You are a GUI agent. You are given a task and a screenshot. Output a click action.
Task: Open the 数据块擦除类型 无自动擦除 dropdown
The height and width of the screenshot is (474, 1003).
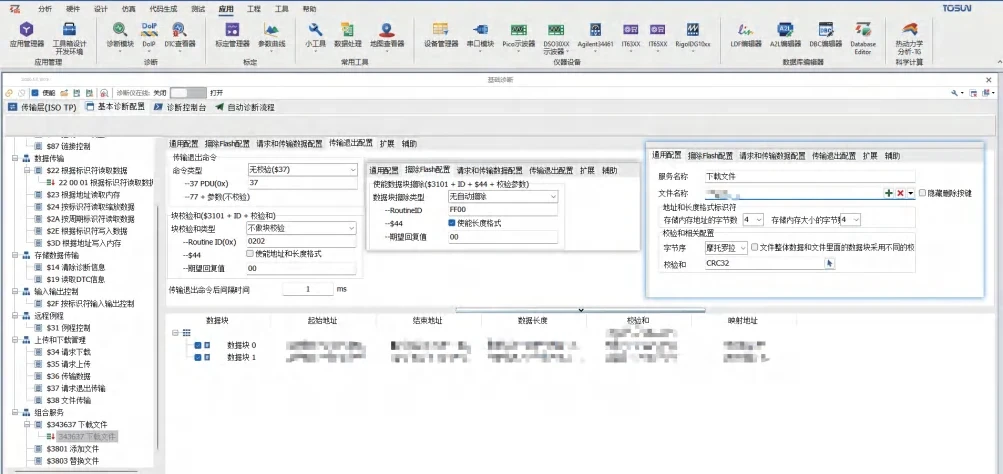click(503, 197)
